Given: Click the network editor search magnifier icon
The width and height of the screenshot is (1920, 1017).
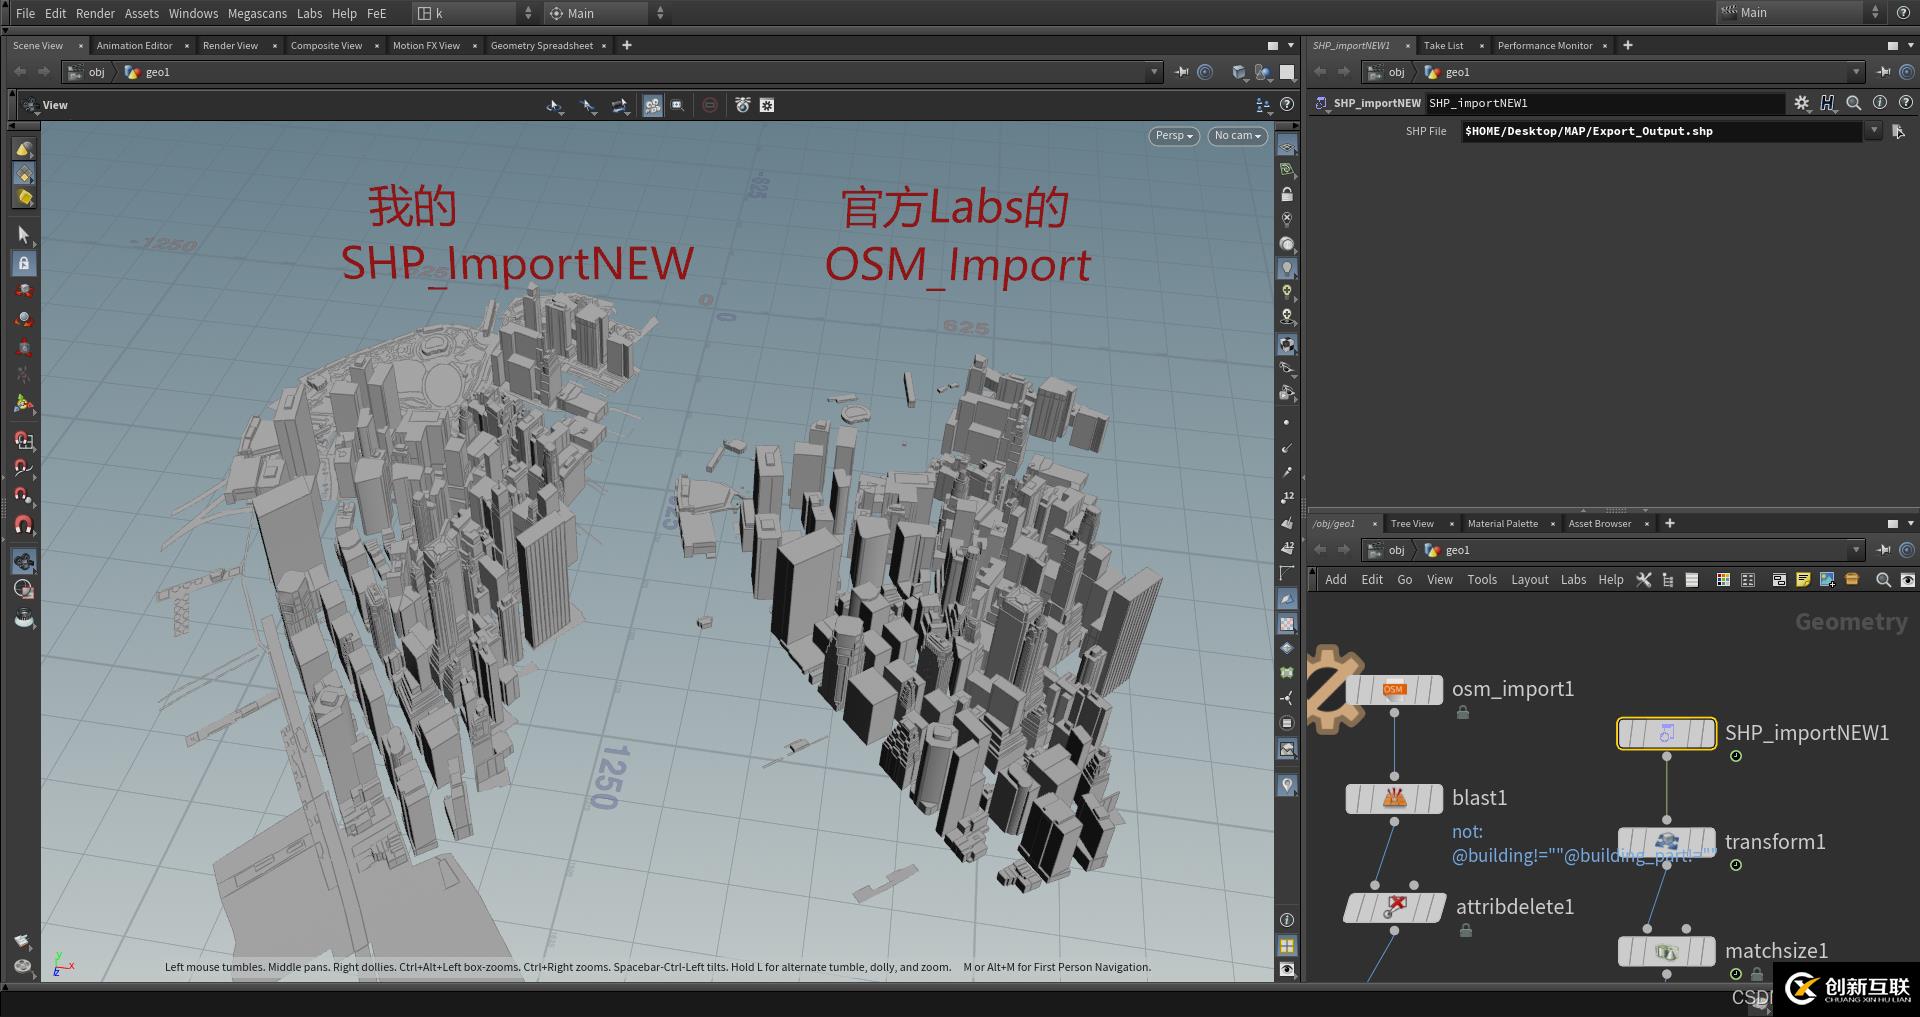Looking at the screenshot, I should pos(1883,580).
